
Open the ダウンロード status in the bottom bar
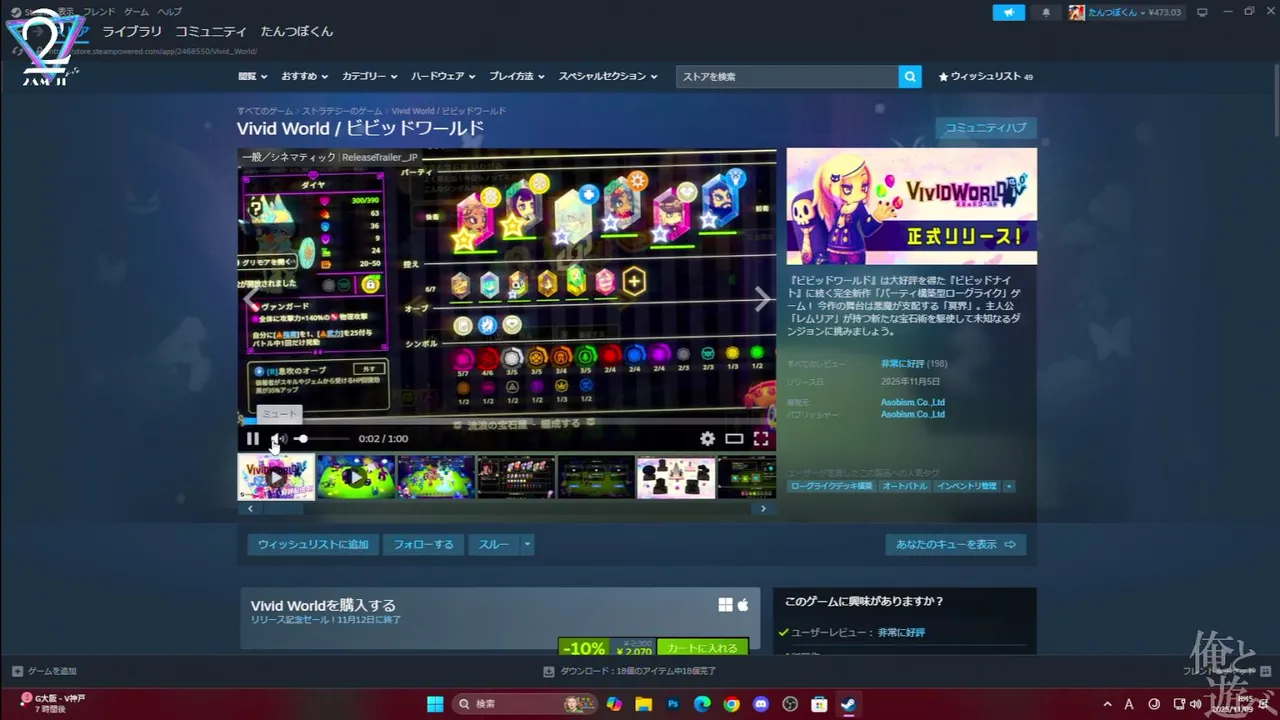coord(629,671)
